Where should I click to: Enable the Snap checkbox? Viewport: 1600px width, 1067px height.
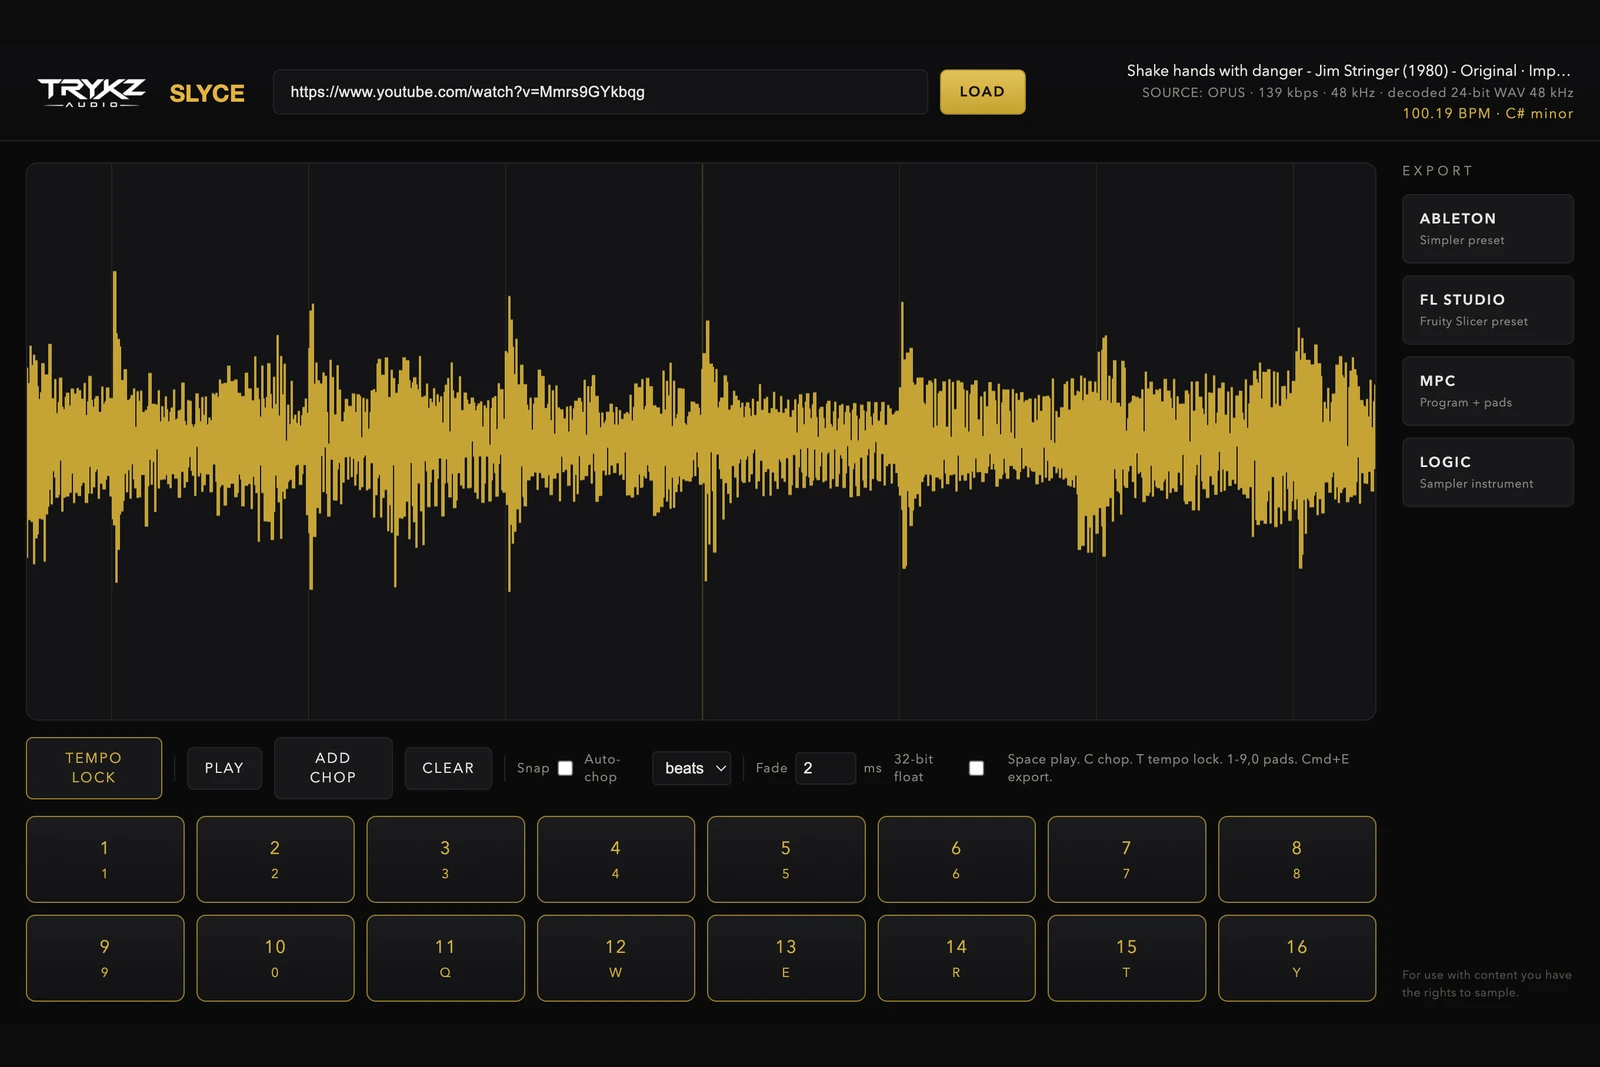pyautogui.click(x=565, y=768)
